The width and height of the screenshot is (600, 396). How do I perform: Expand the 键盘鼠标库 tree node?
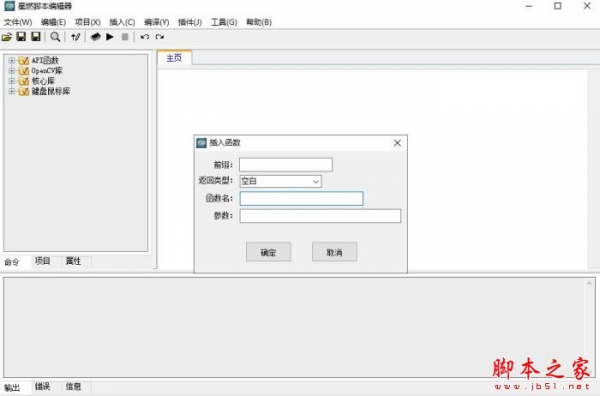pyautogui.click(x=11, y=91)
